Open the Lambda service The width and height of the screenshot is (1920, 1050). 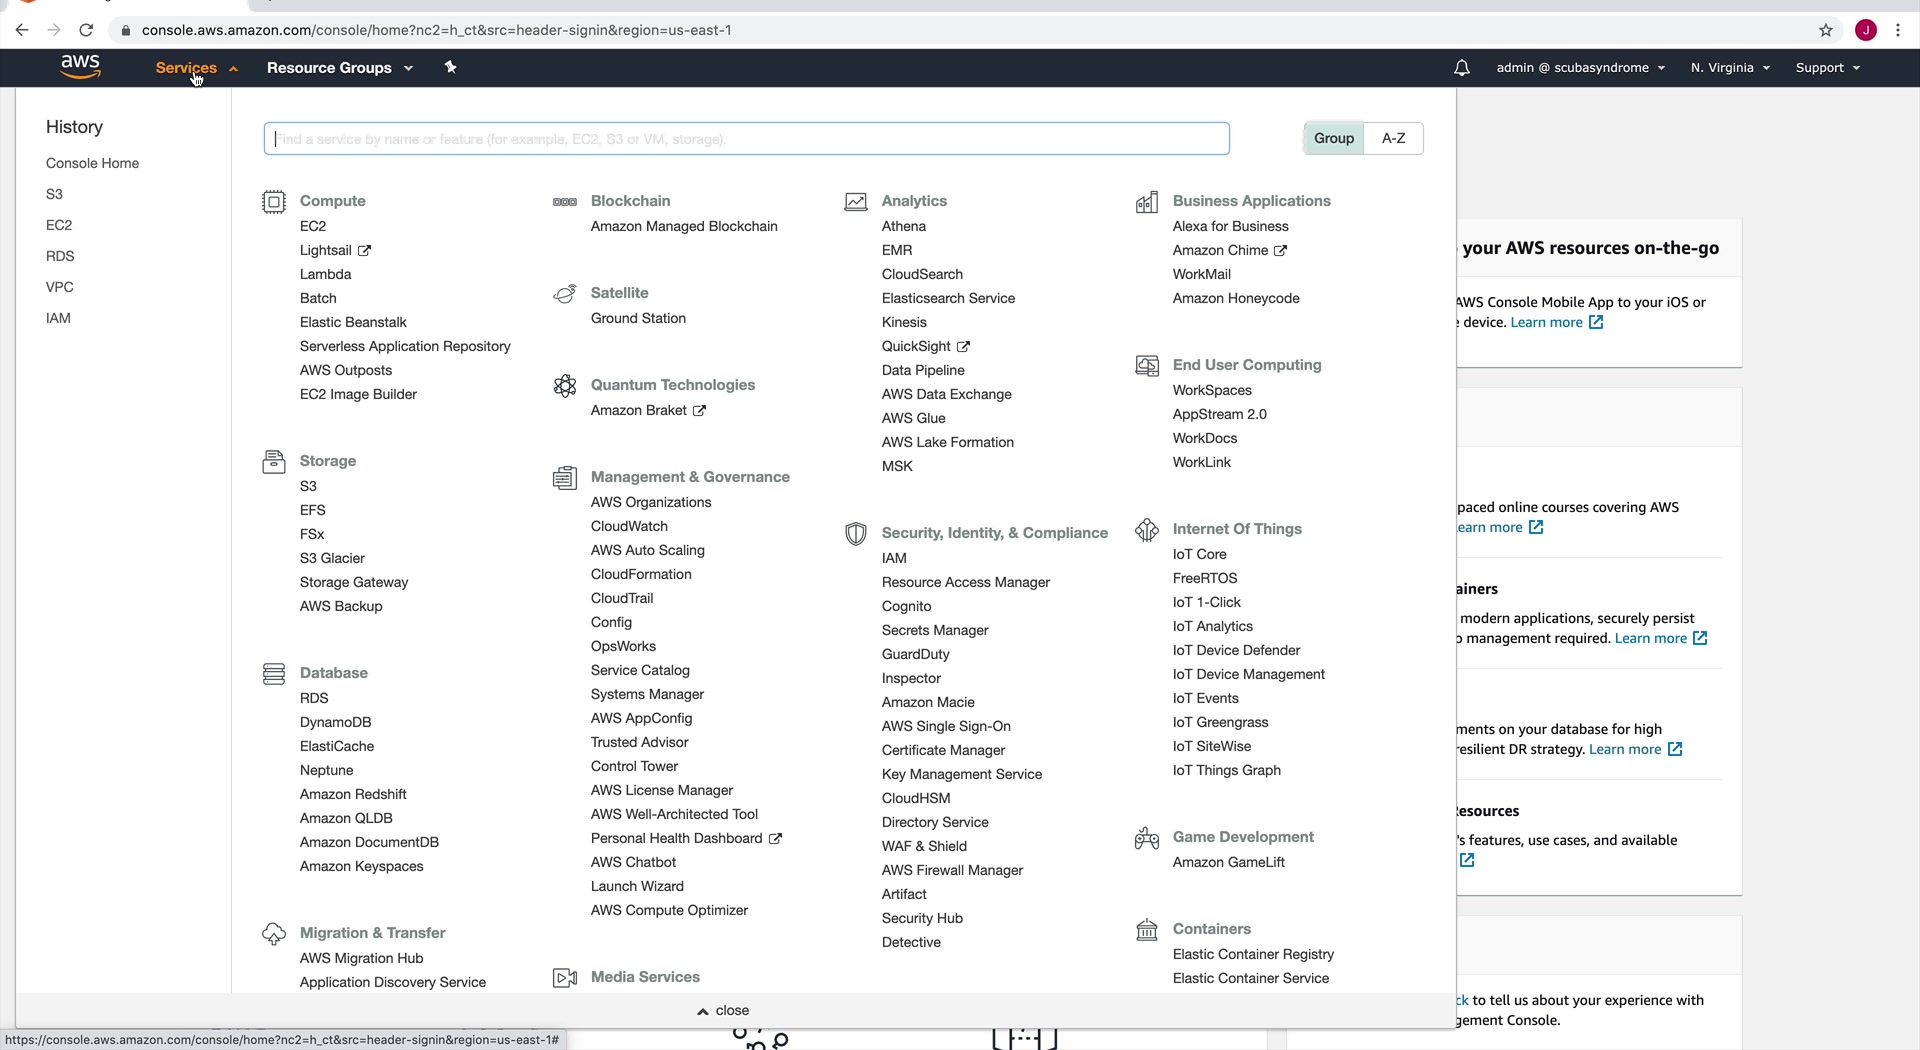pos(325,274)
